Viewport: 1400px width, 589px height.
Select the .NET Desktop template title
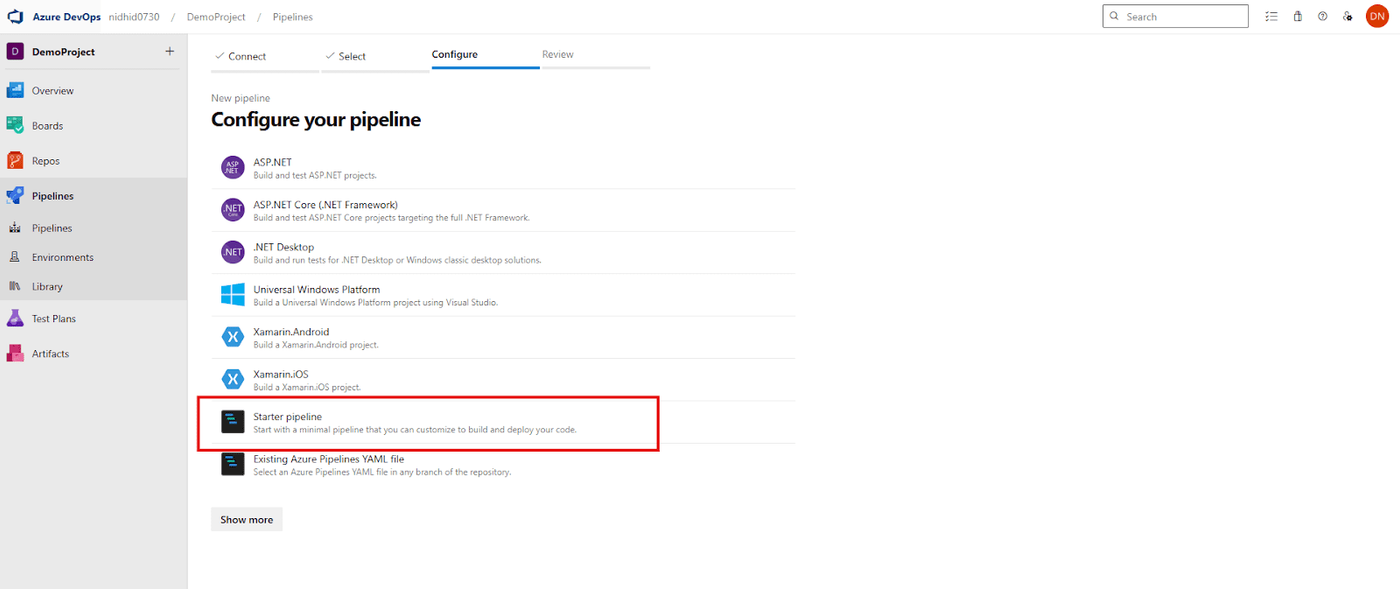point(283,247)
